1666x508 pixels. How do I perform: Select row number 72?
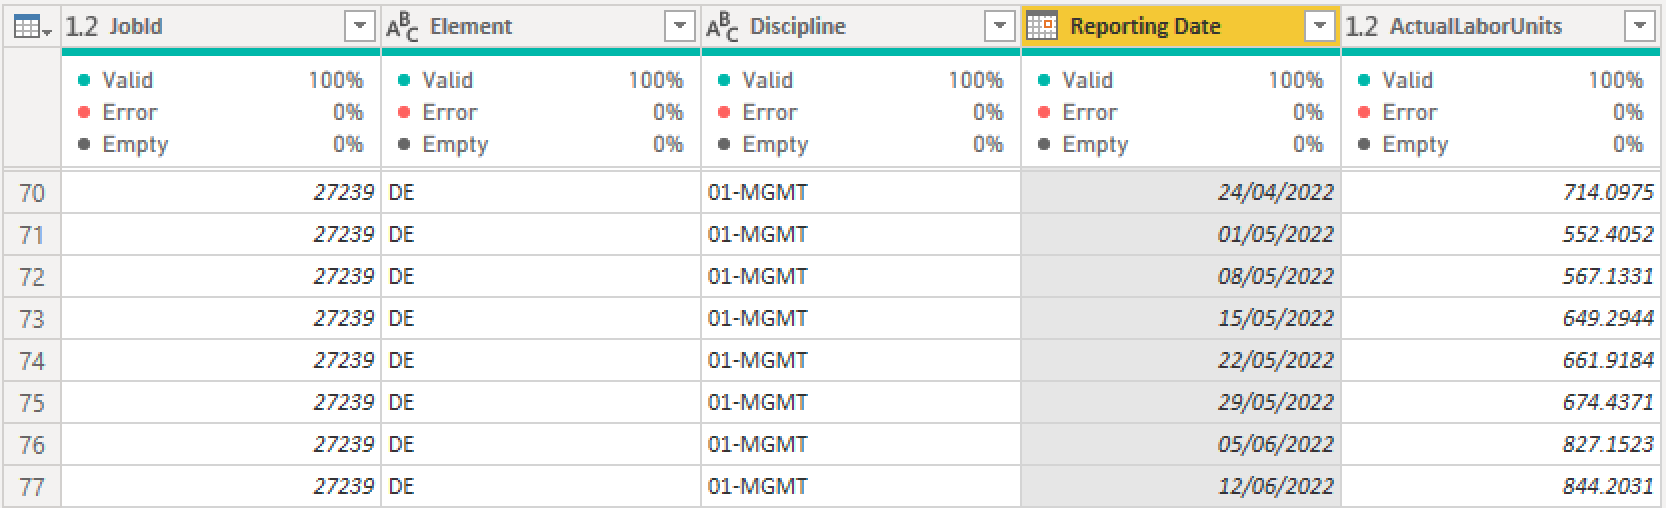pos(32,276)
